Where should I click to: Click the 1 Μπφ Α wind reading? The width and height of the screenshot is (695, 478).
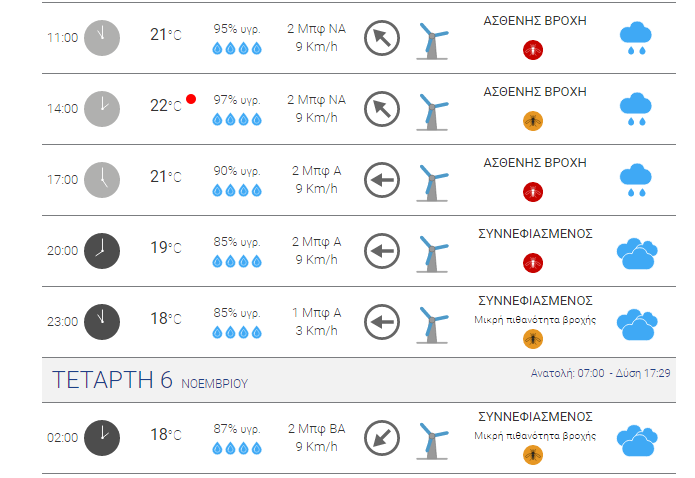click(316, 313)
